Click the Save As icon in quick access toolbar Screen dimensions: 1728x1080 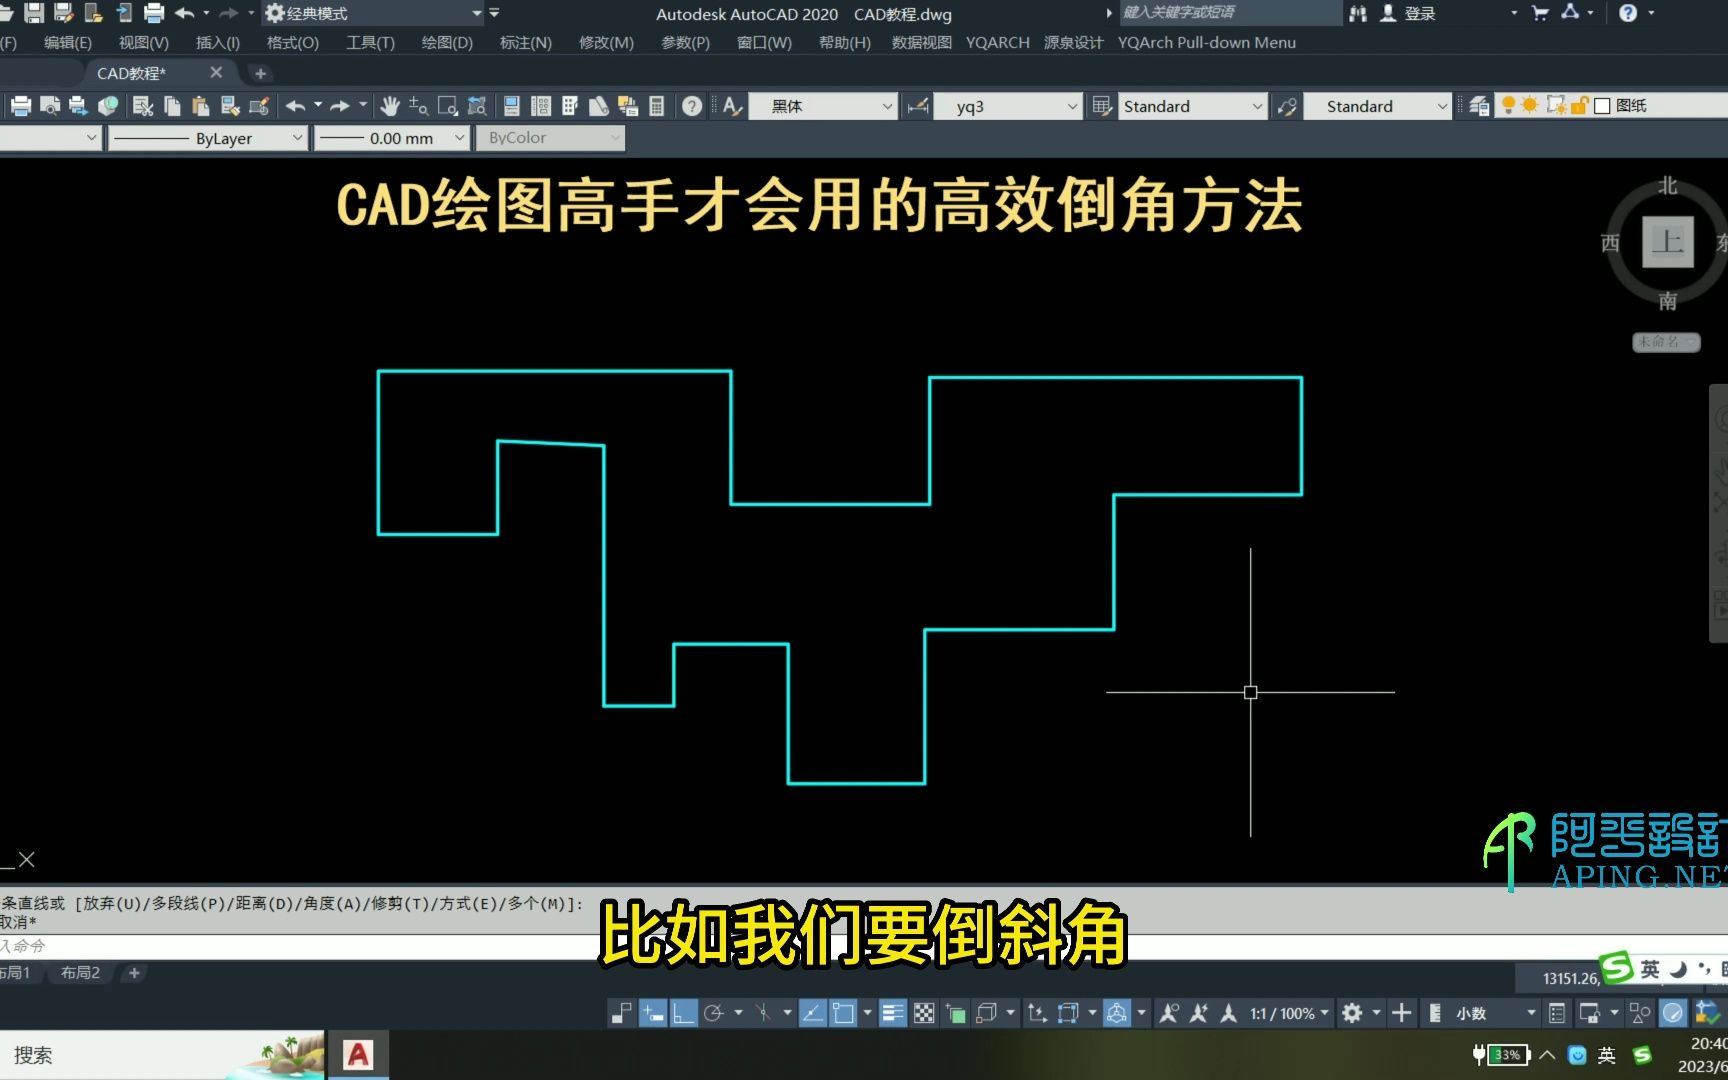click(63, 13)
